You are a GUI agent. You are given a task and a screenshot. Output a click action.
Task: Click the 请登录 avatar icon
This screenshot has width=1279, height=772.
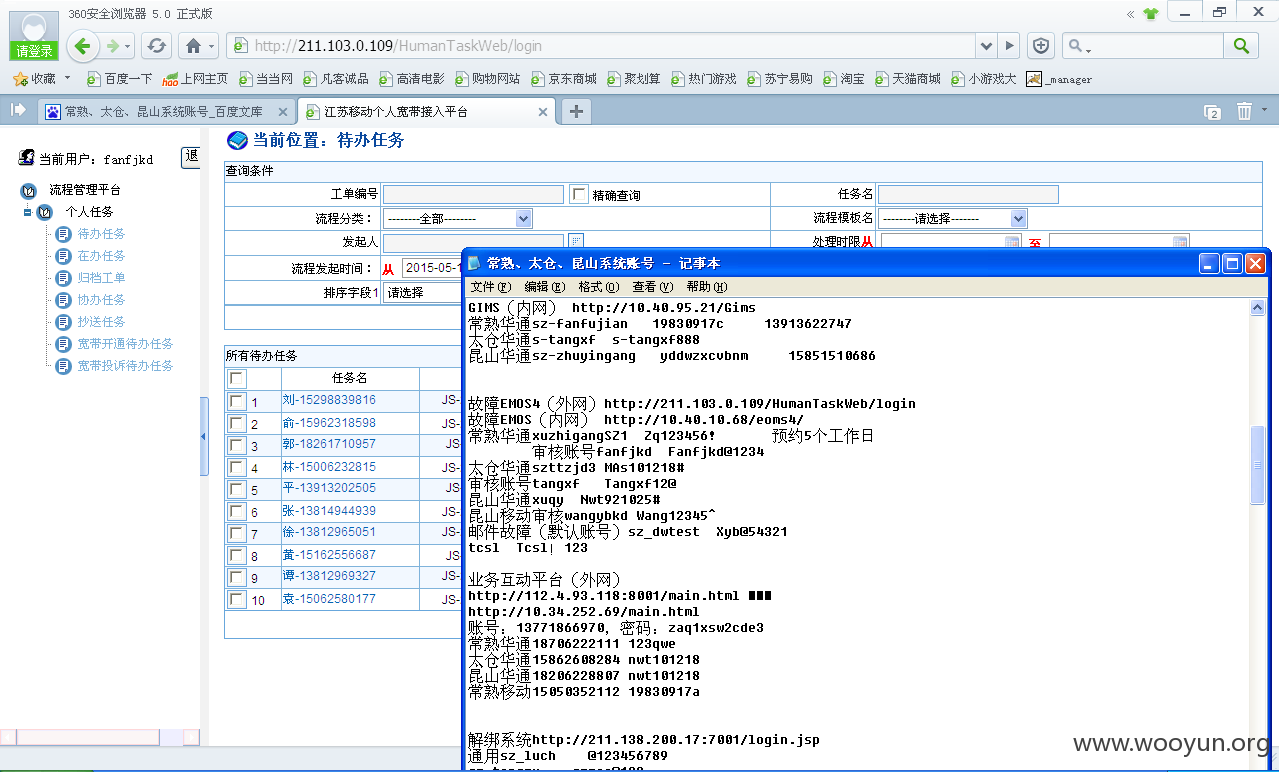[x=34, y=35]
